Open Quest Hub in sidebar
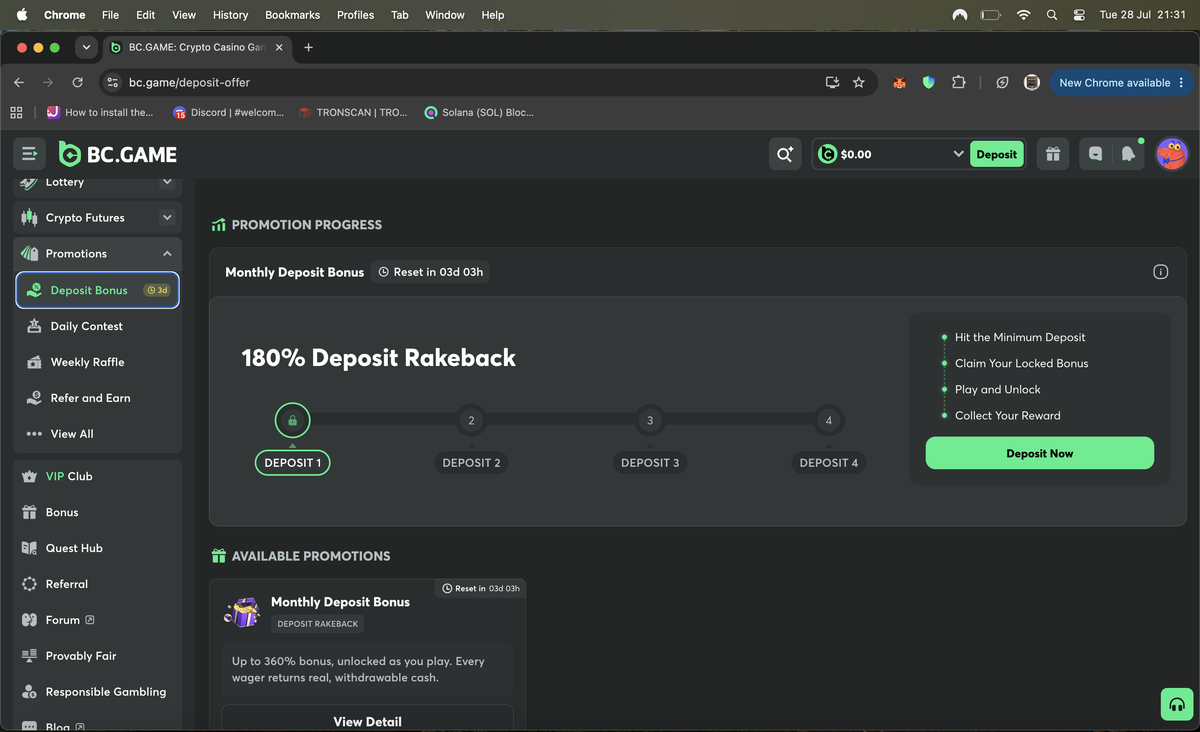Image resolution: width=1200 pixels, height=732 pixels. [98, 548]
